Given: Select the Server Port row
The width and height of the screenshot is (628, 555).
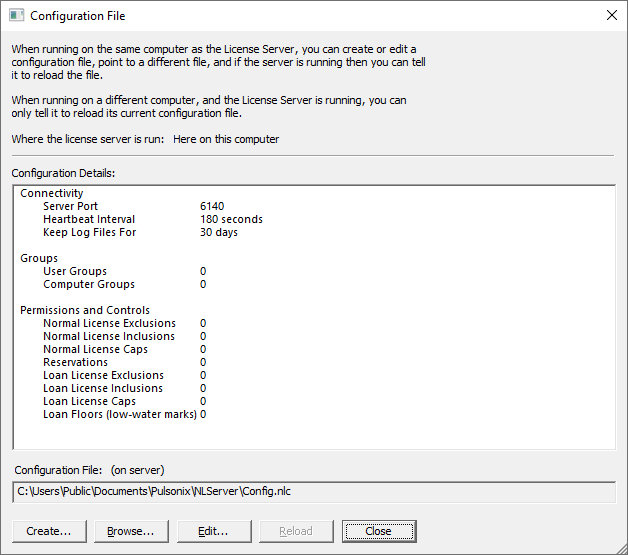Looking at the screenshot, I should click(70, 206).
